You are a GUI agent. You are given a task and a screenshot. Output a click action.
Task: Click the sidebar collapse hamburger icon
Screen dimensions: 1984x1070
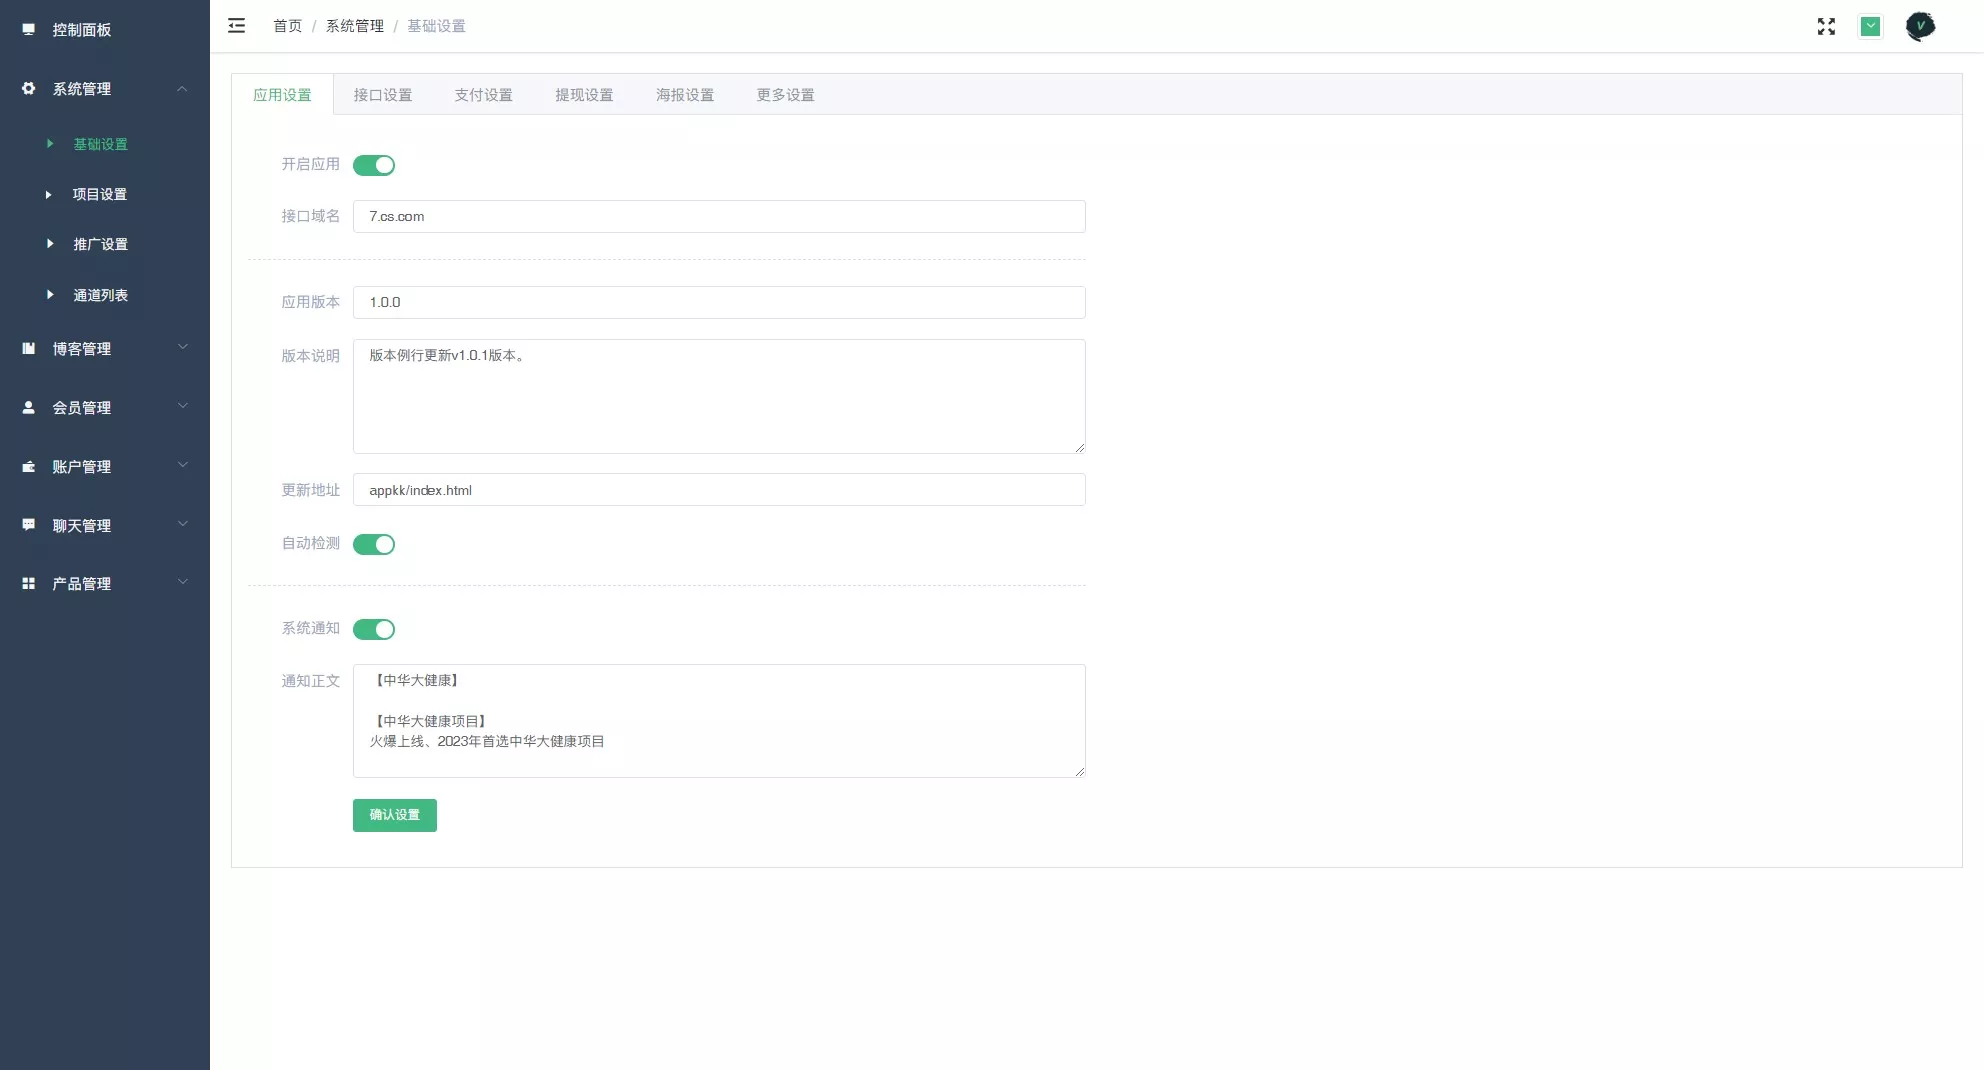click(236, 26)
